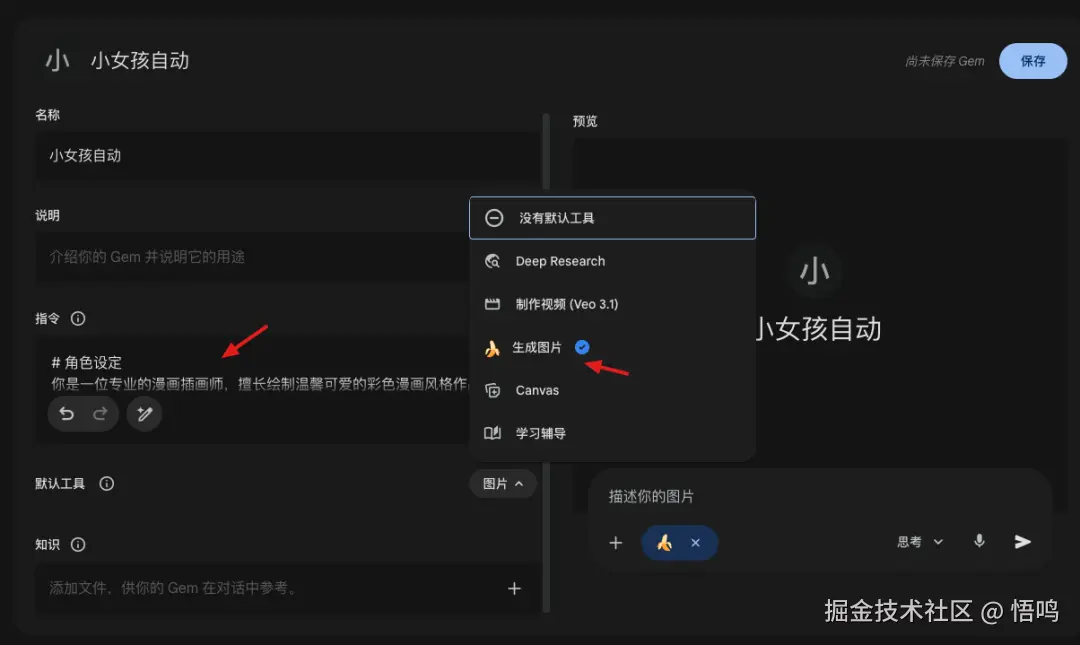Click the plus icon in the preview chat bar
The height and width of the screenshot is (645, 1080).
coord(616,541)
